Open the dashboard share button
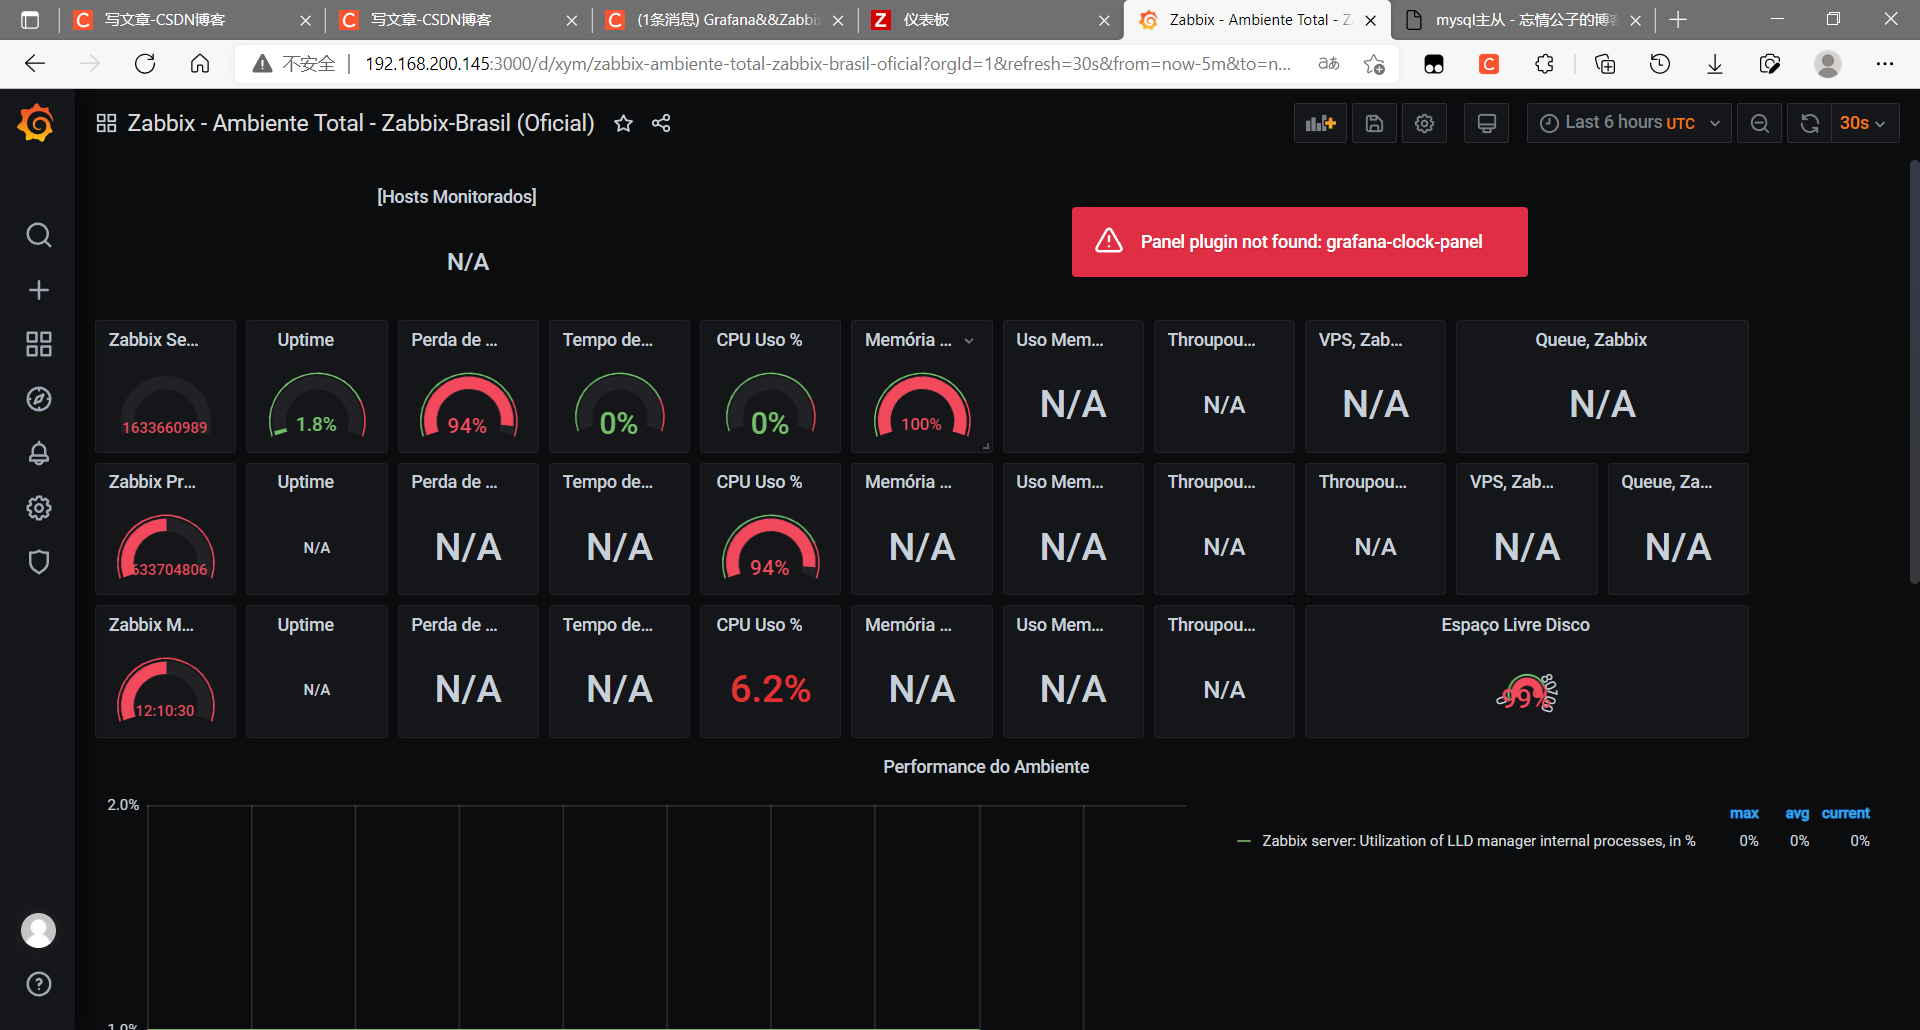 (661, 123)
